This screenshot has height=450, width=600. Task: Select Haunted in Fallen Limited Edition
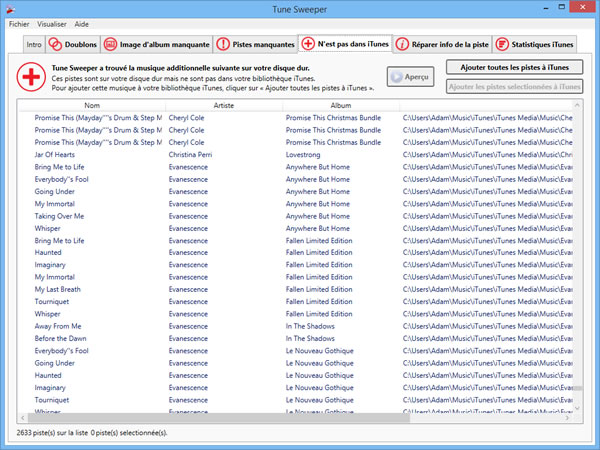(48, 253)
